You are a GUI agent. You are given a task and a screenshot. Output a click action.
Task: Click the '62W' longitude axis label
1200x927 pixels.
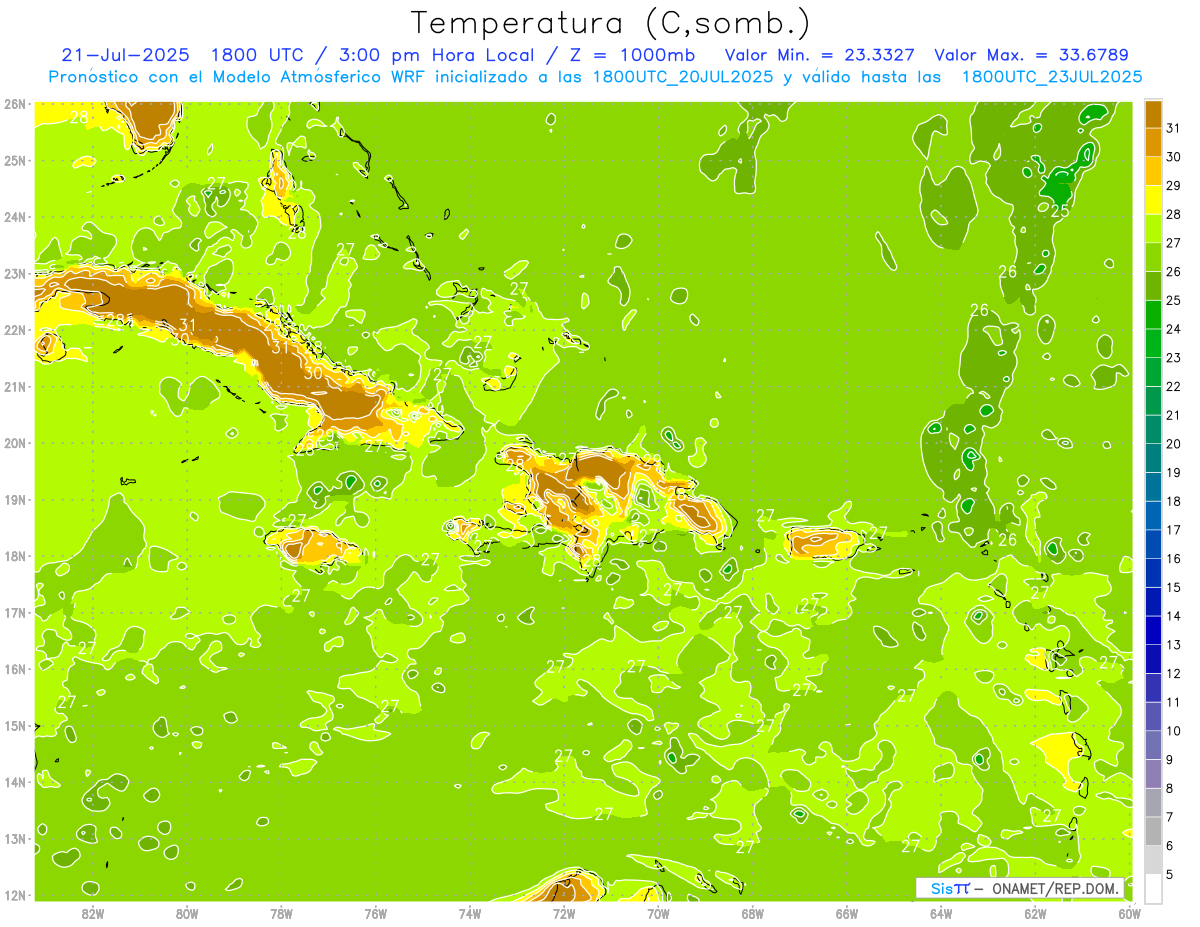(x=1035, y=913)
